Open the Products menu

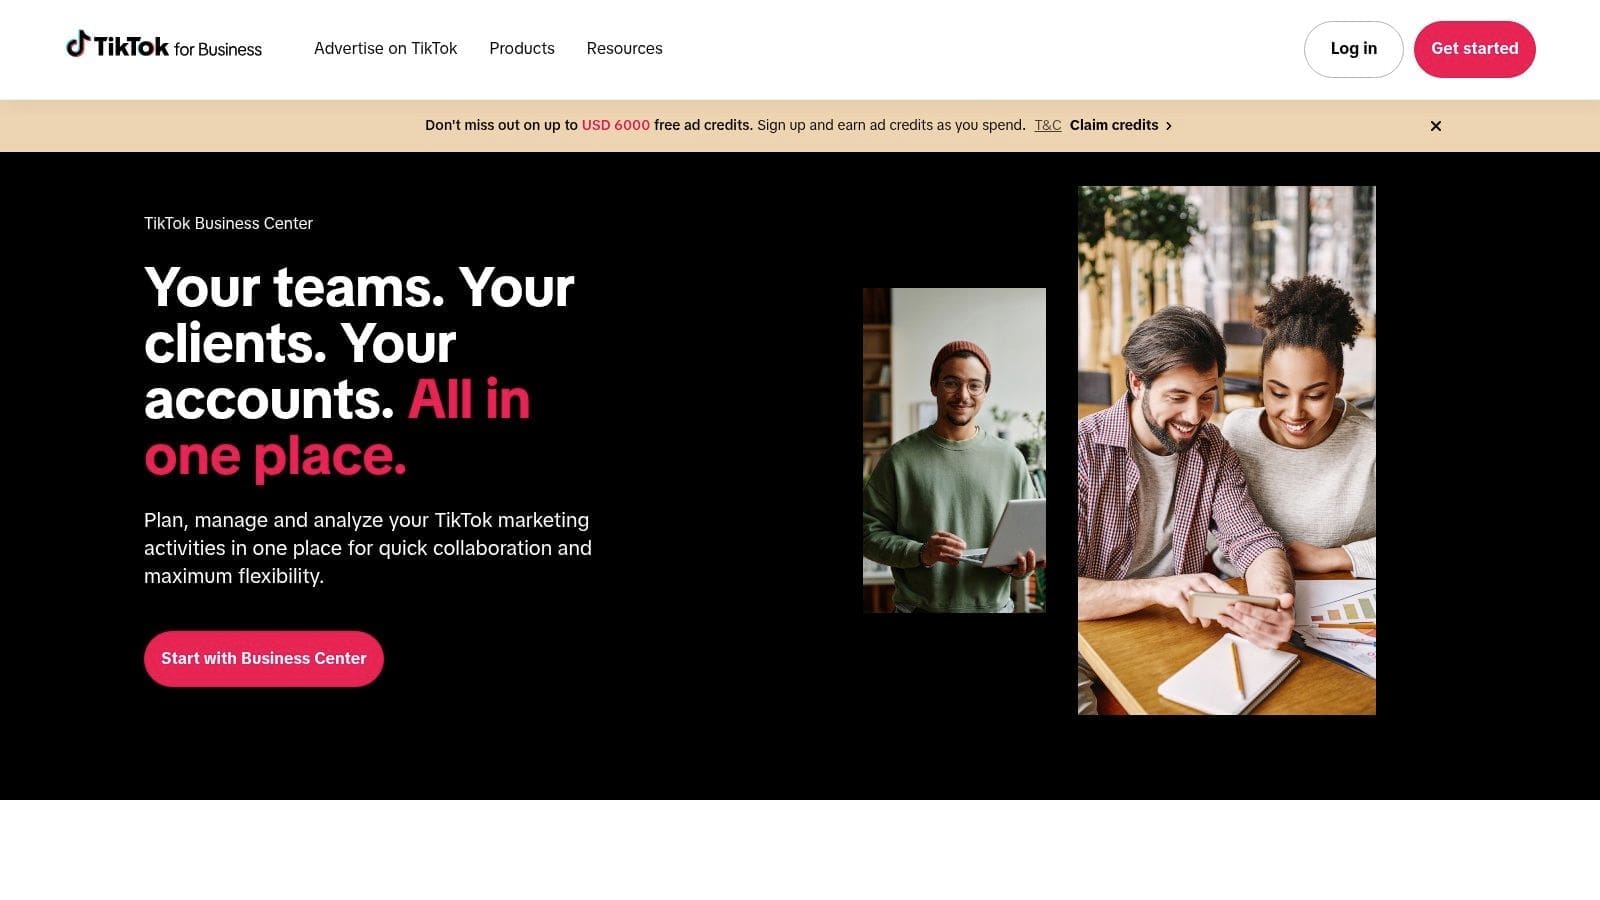[522, 48]
